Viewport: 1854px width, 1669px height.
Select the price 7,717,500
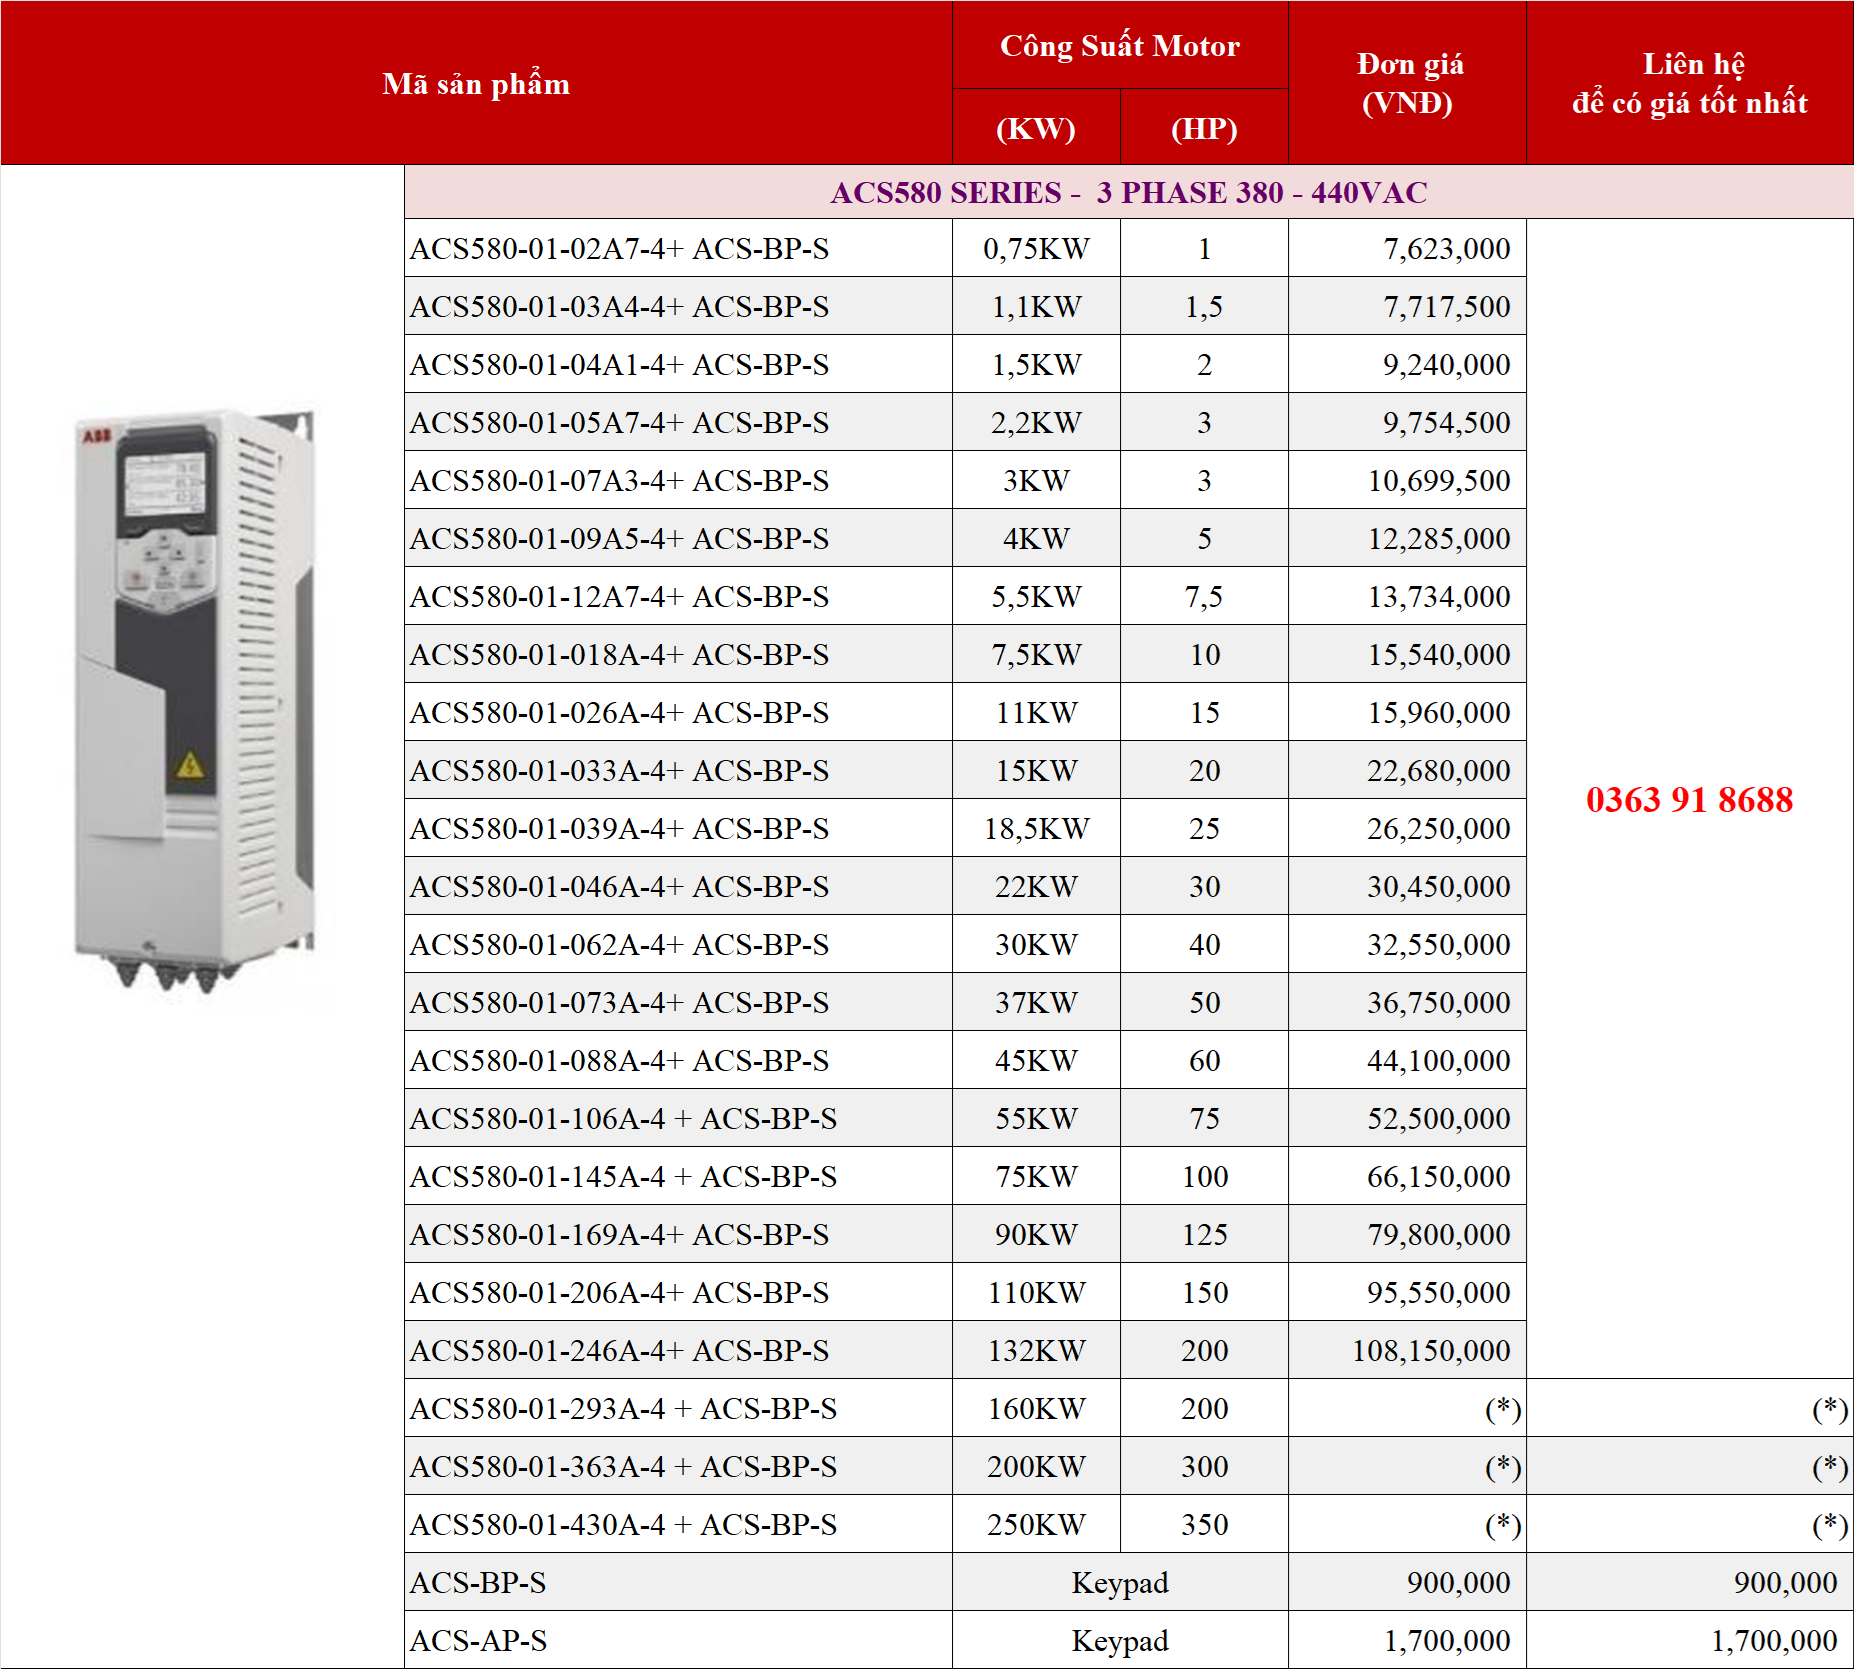tap(1447, 307)
